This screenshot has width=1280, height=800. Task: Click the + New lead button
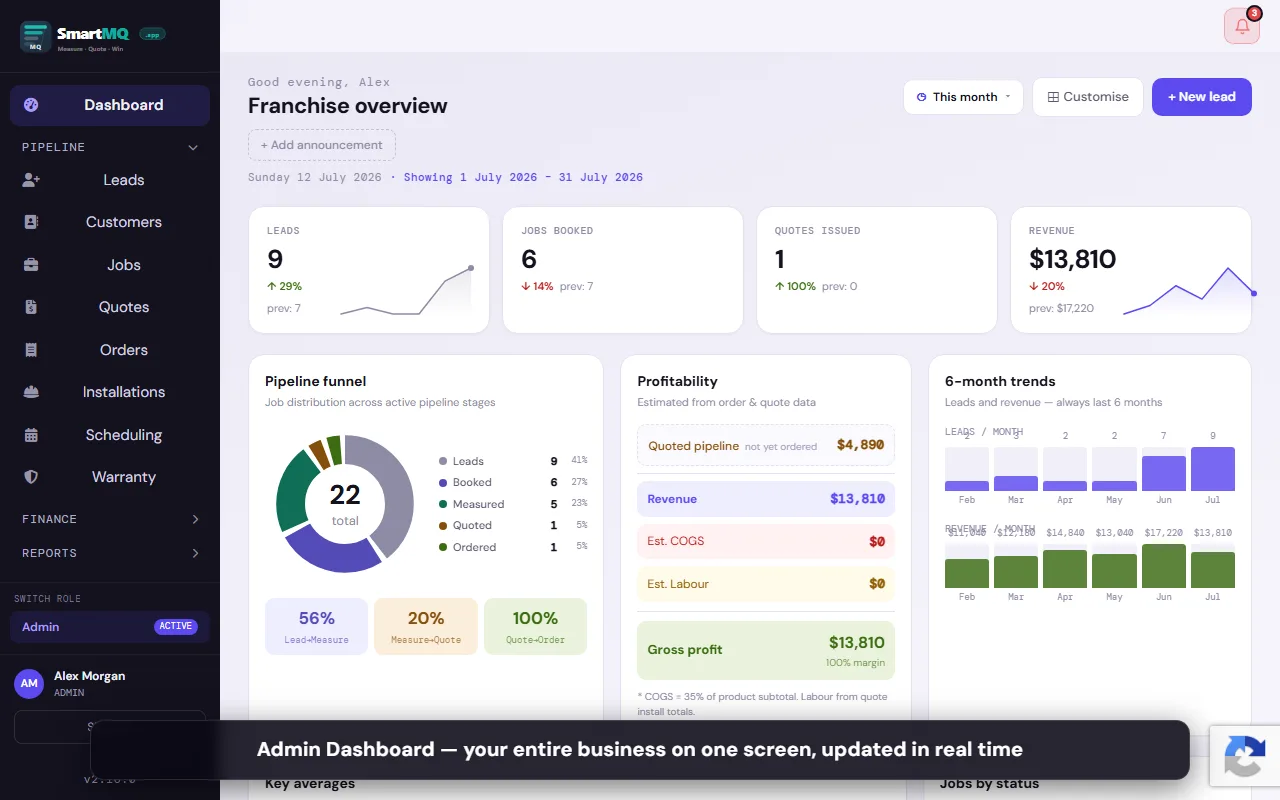[x=1202, y=97]
